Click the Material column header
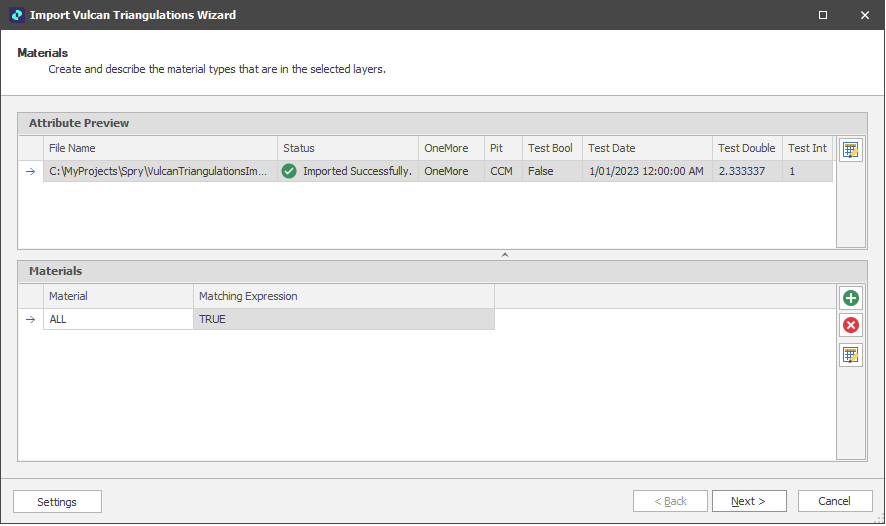This screenshot has width=886, height=526. pyautogui.click(x=118, y=296)
